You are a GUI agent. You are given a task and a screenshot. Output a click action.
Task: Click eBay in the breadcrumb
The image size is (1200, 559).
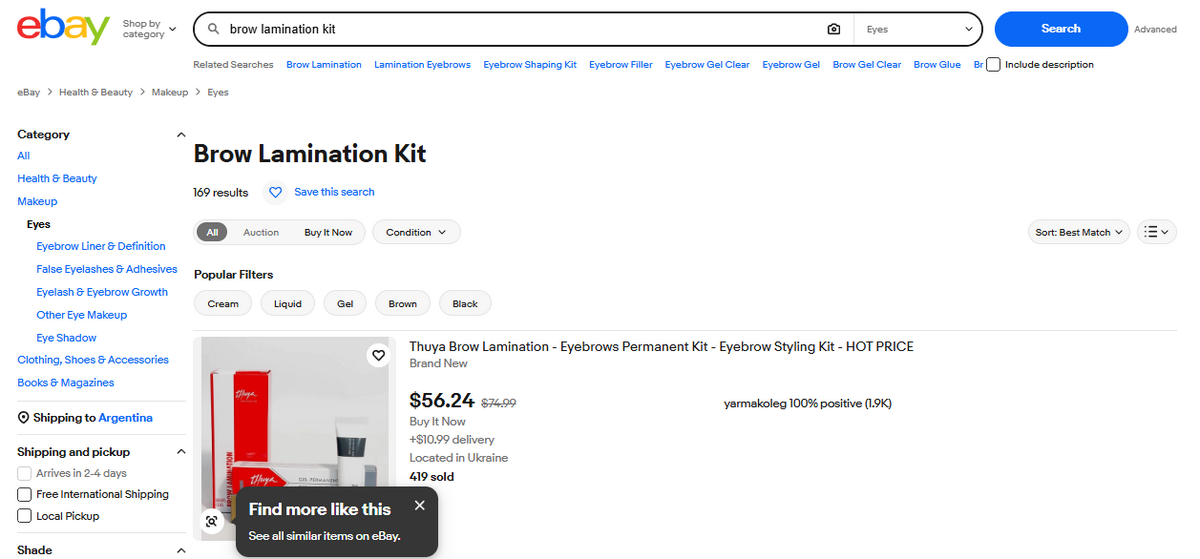tap(28, 92)
